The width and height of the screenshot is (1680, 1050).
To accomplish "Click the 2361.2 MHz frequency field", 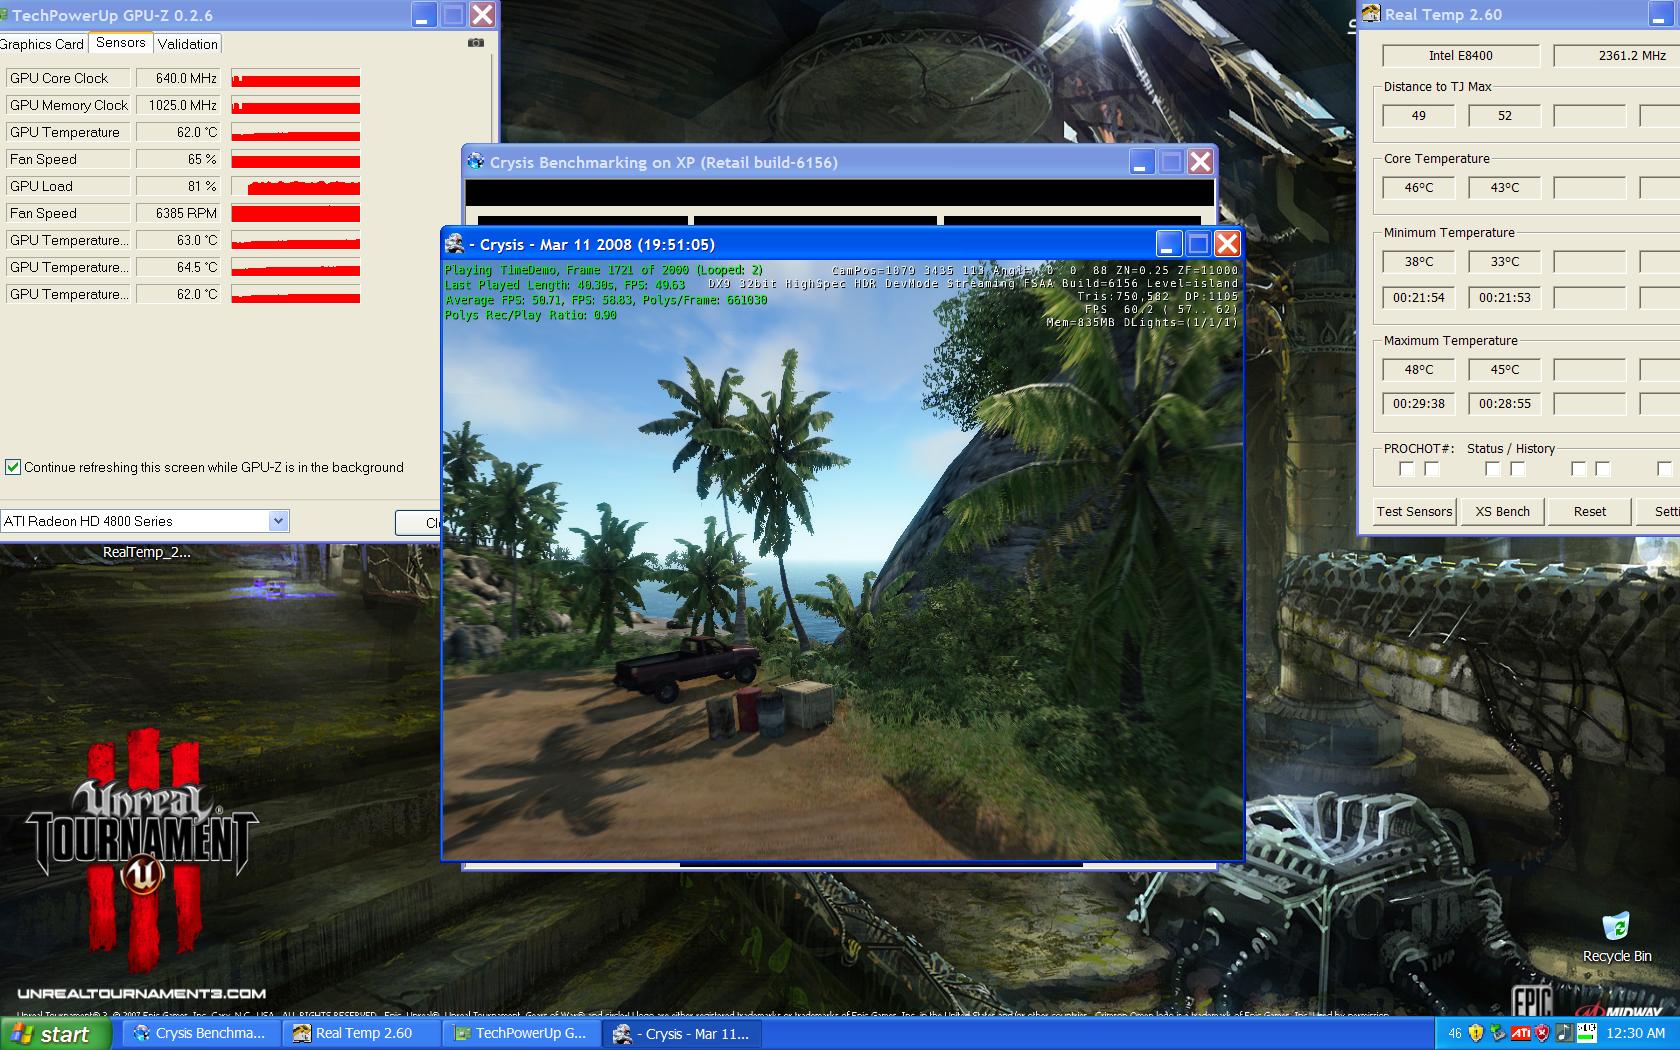I will click(x=1616, y=56).
